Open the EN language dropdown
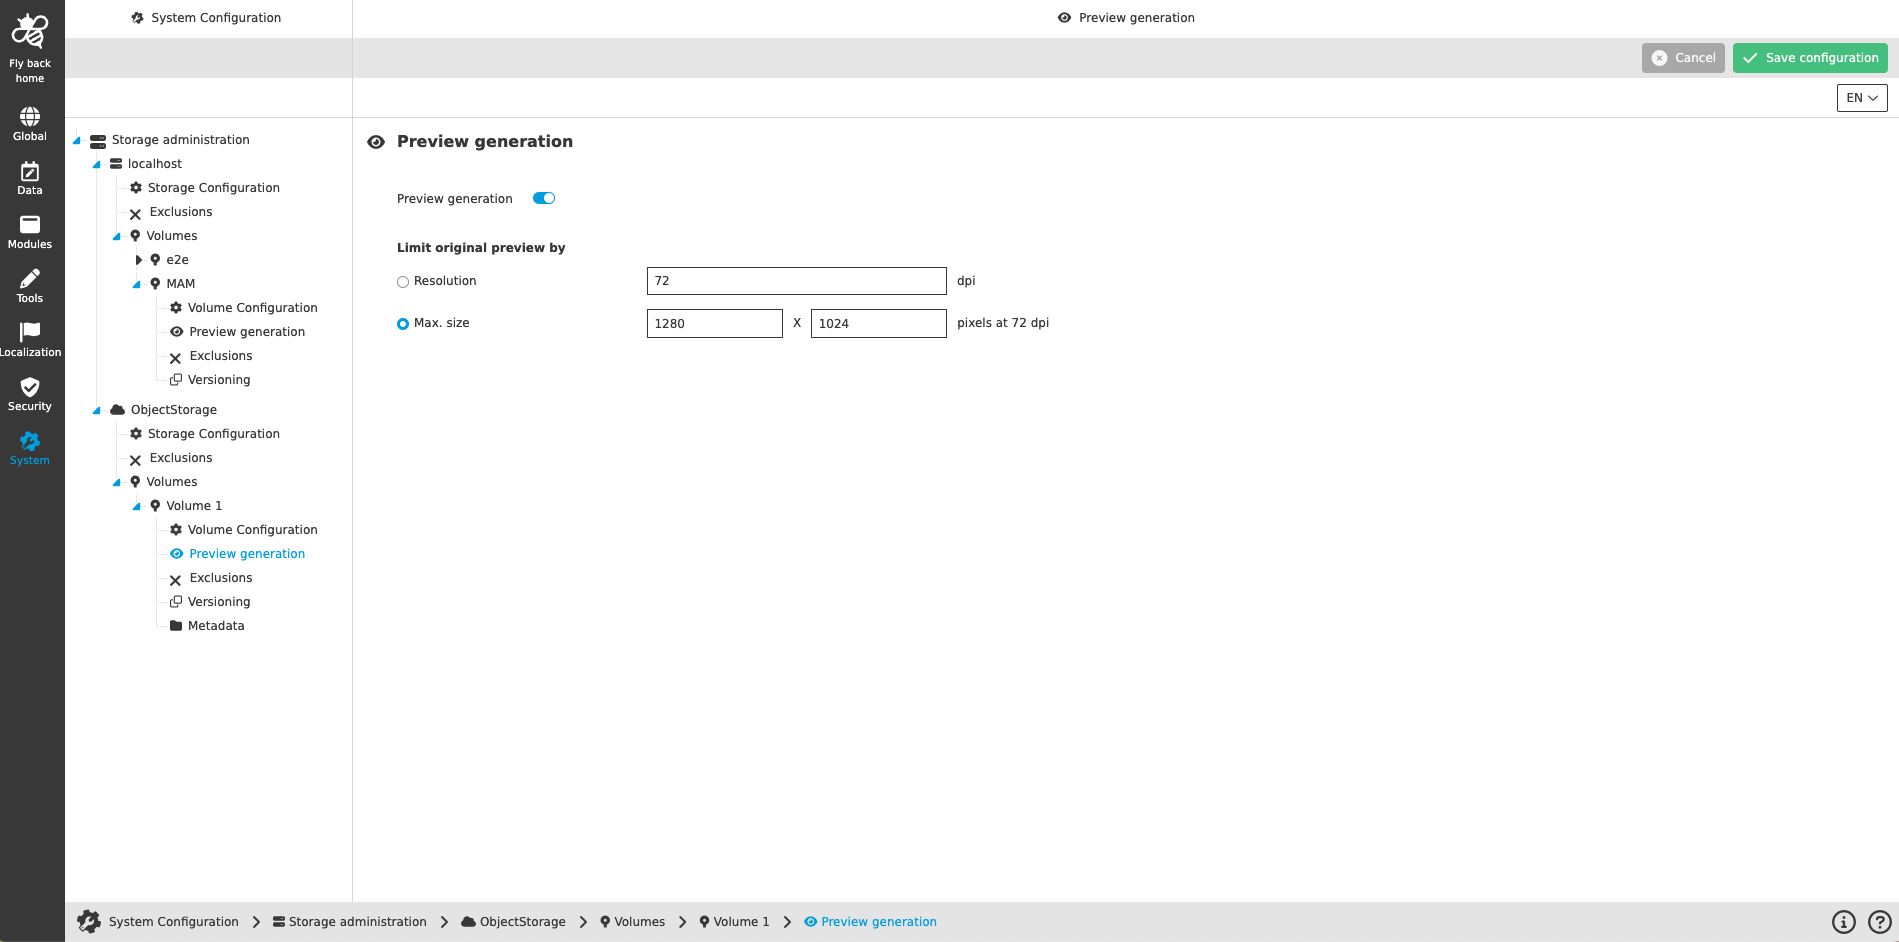 click(x=1861, y=97)
